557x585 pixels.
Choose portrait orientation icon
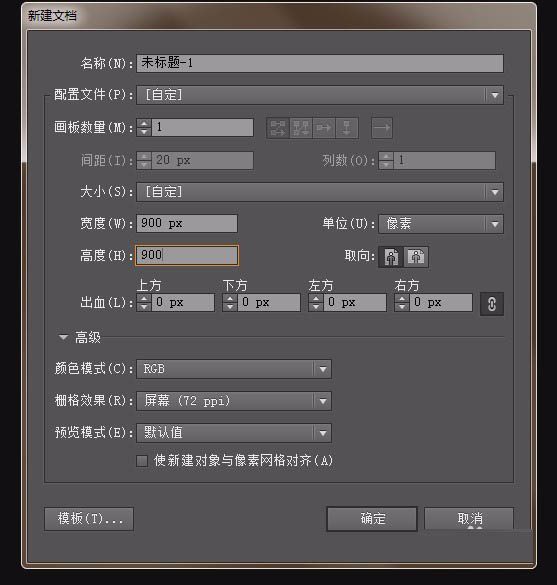coord(391,257)
